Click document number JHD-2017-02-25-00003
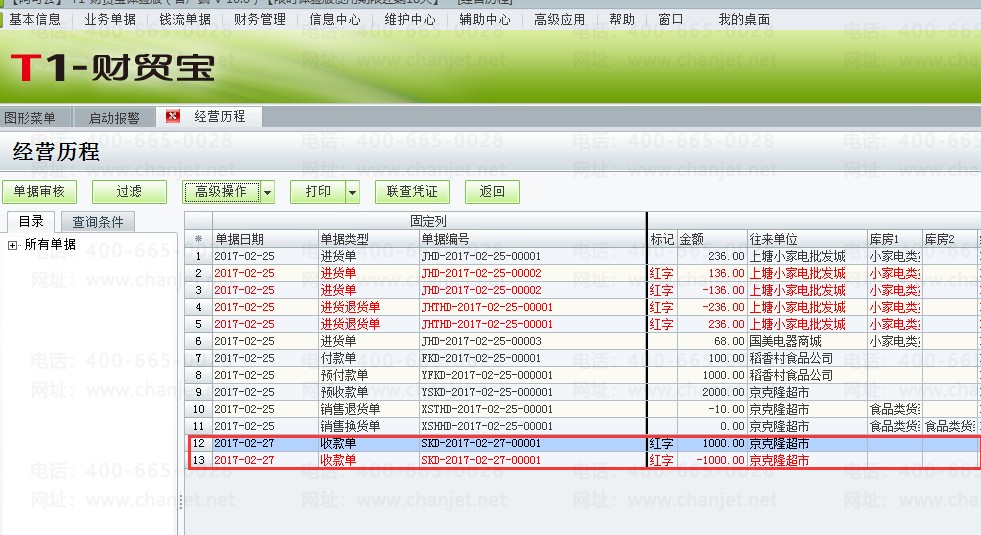 click(480, 341)
